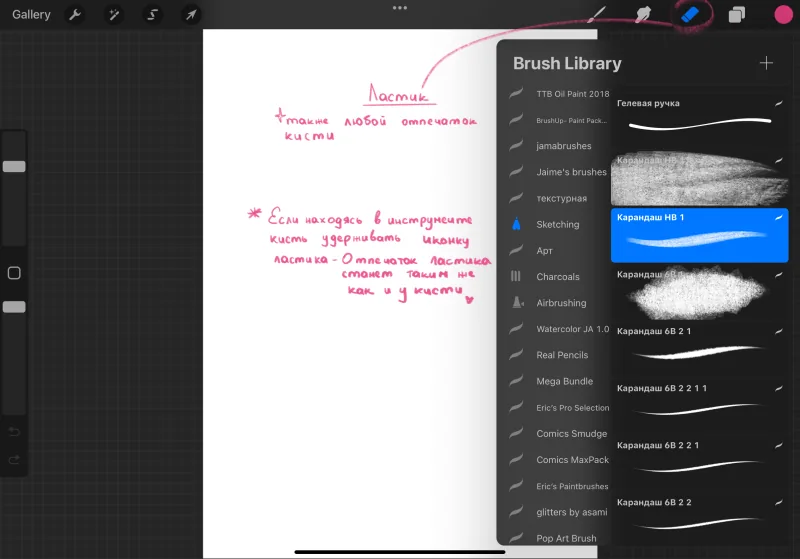
Task: Toggle the square modify button on sidebar
Action: pos(14,273)
